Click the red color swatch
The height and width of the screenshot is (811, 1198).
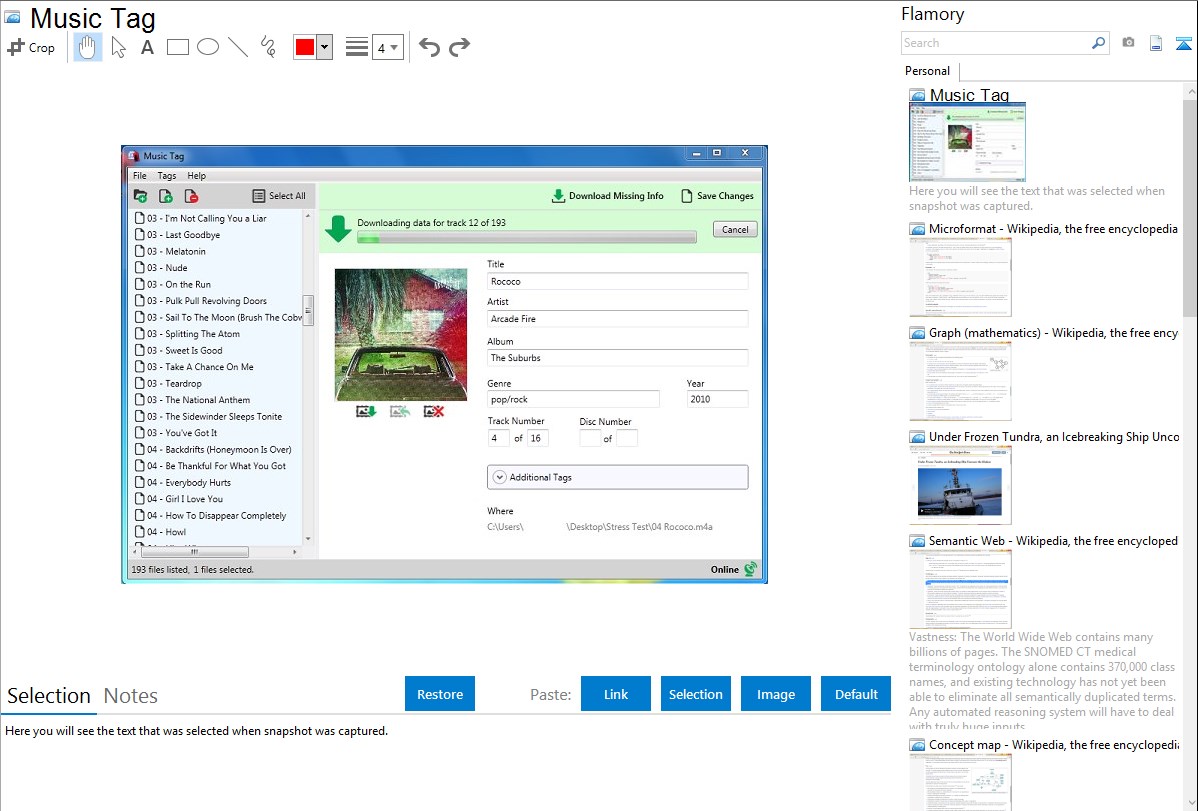click(305, 47)
